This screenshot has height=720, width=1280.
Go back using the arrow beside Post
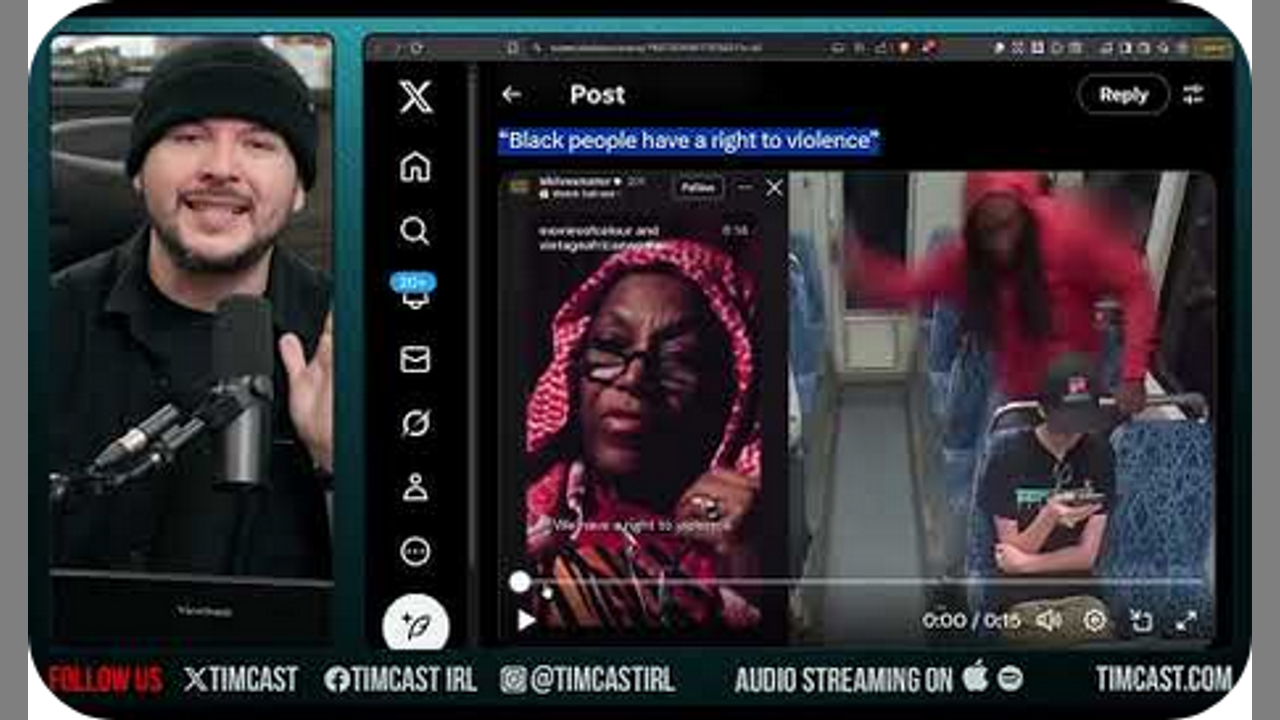coord(511,95)
